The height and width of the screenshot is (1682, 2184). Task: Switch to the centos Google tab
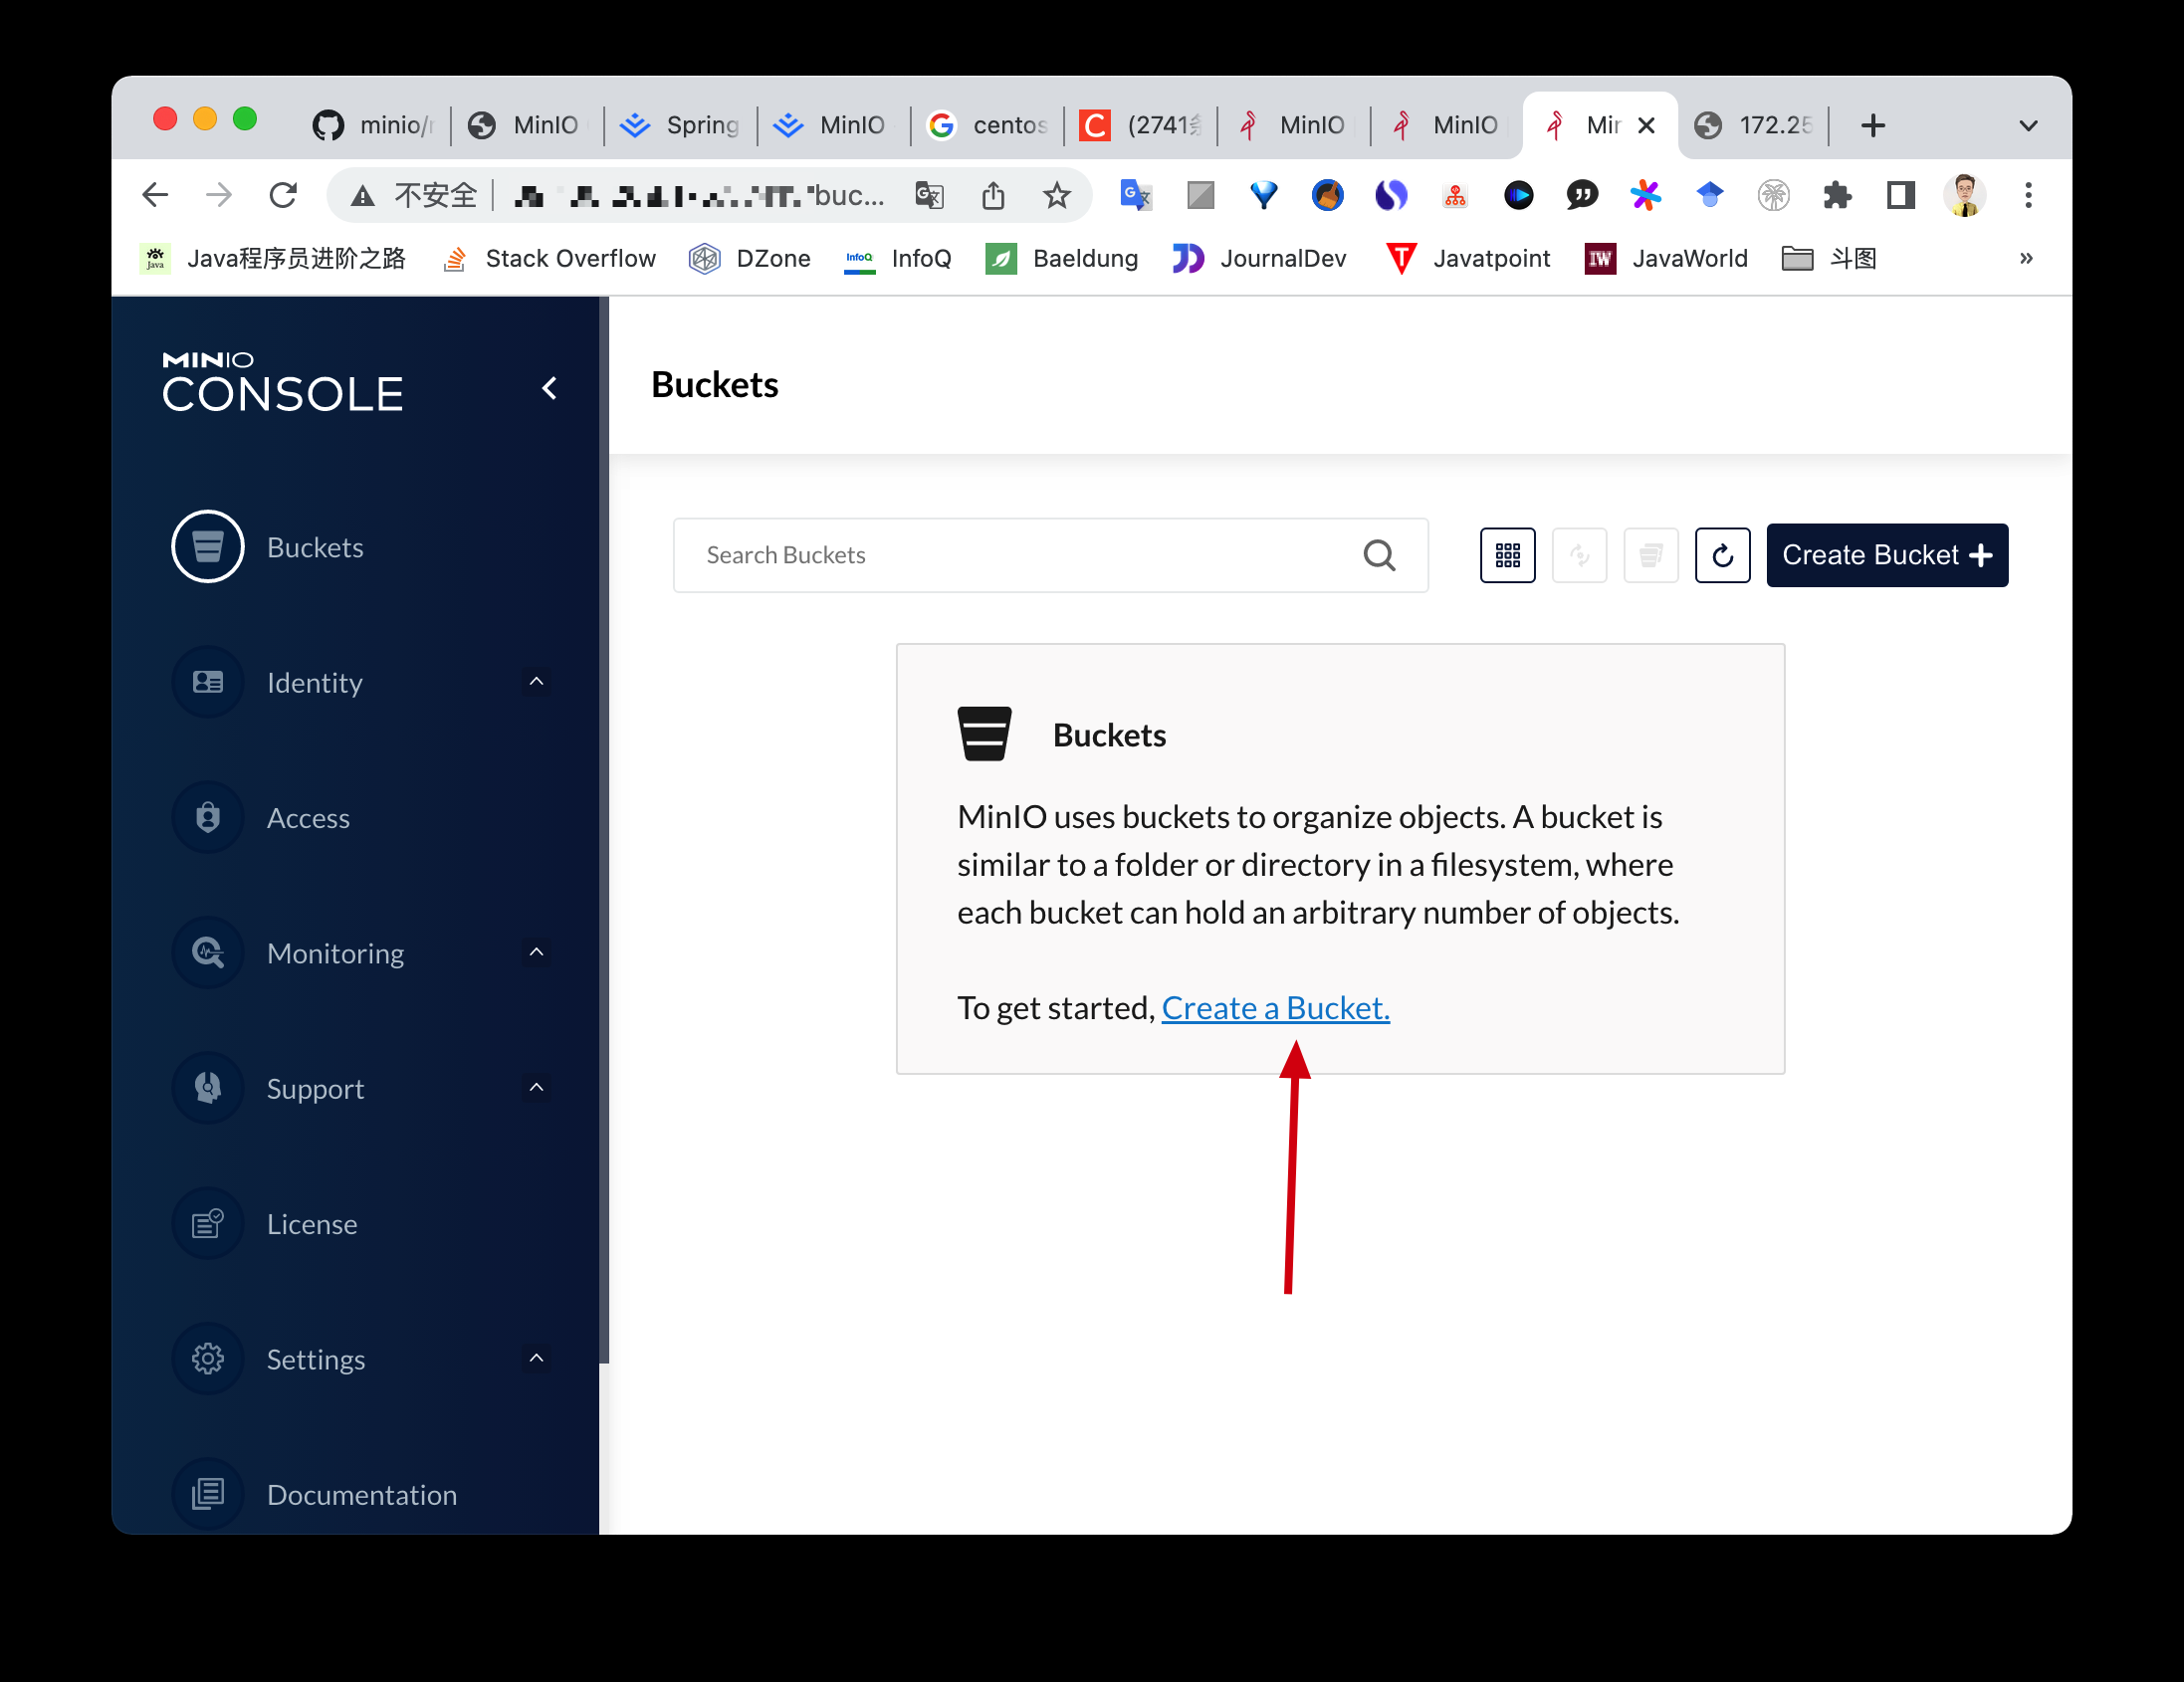tap(988, 125)
